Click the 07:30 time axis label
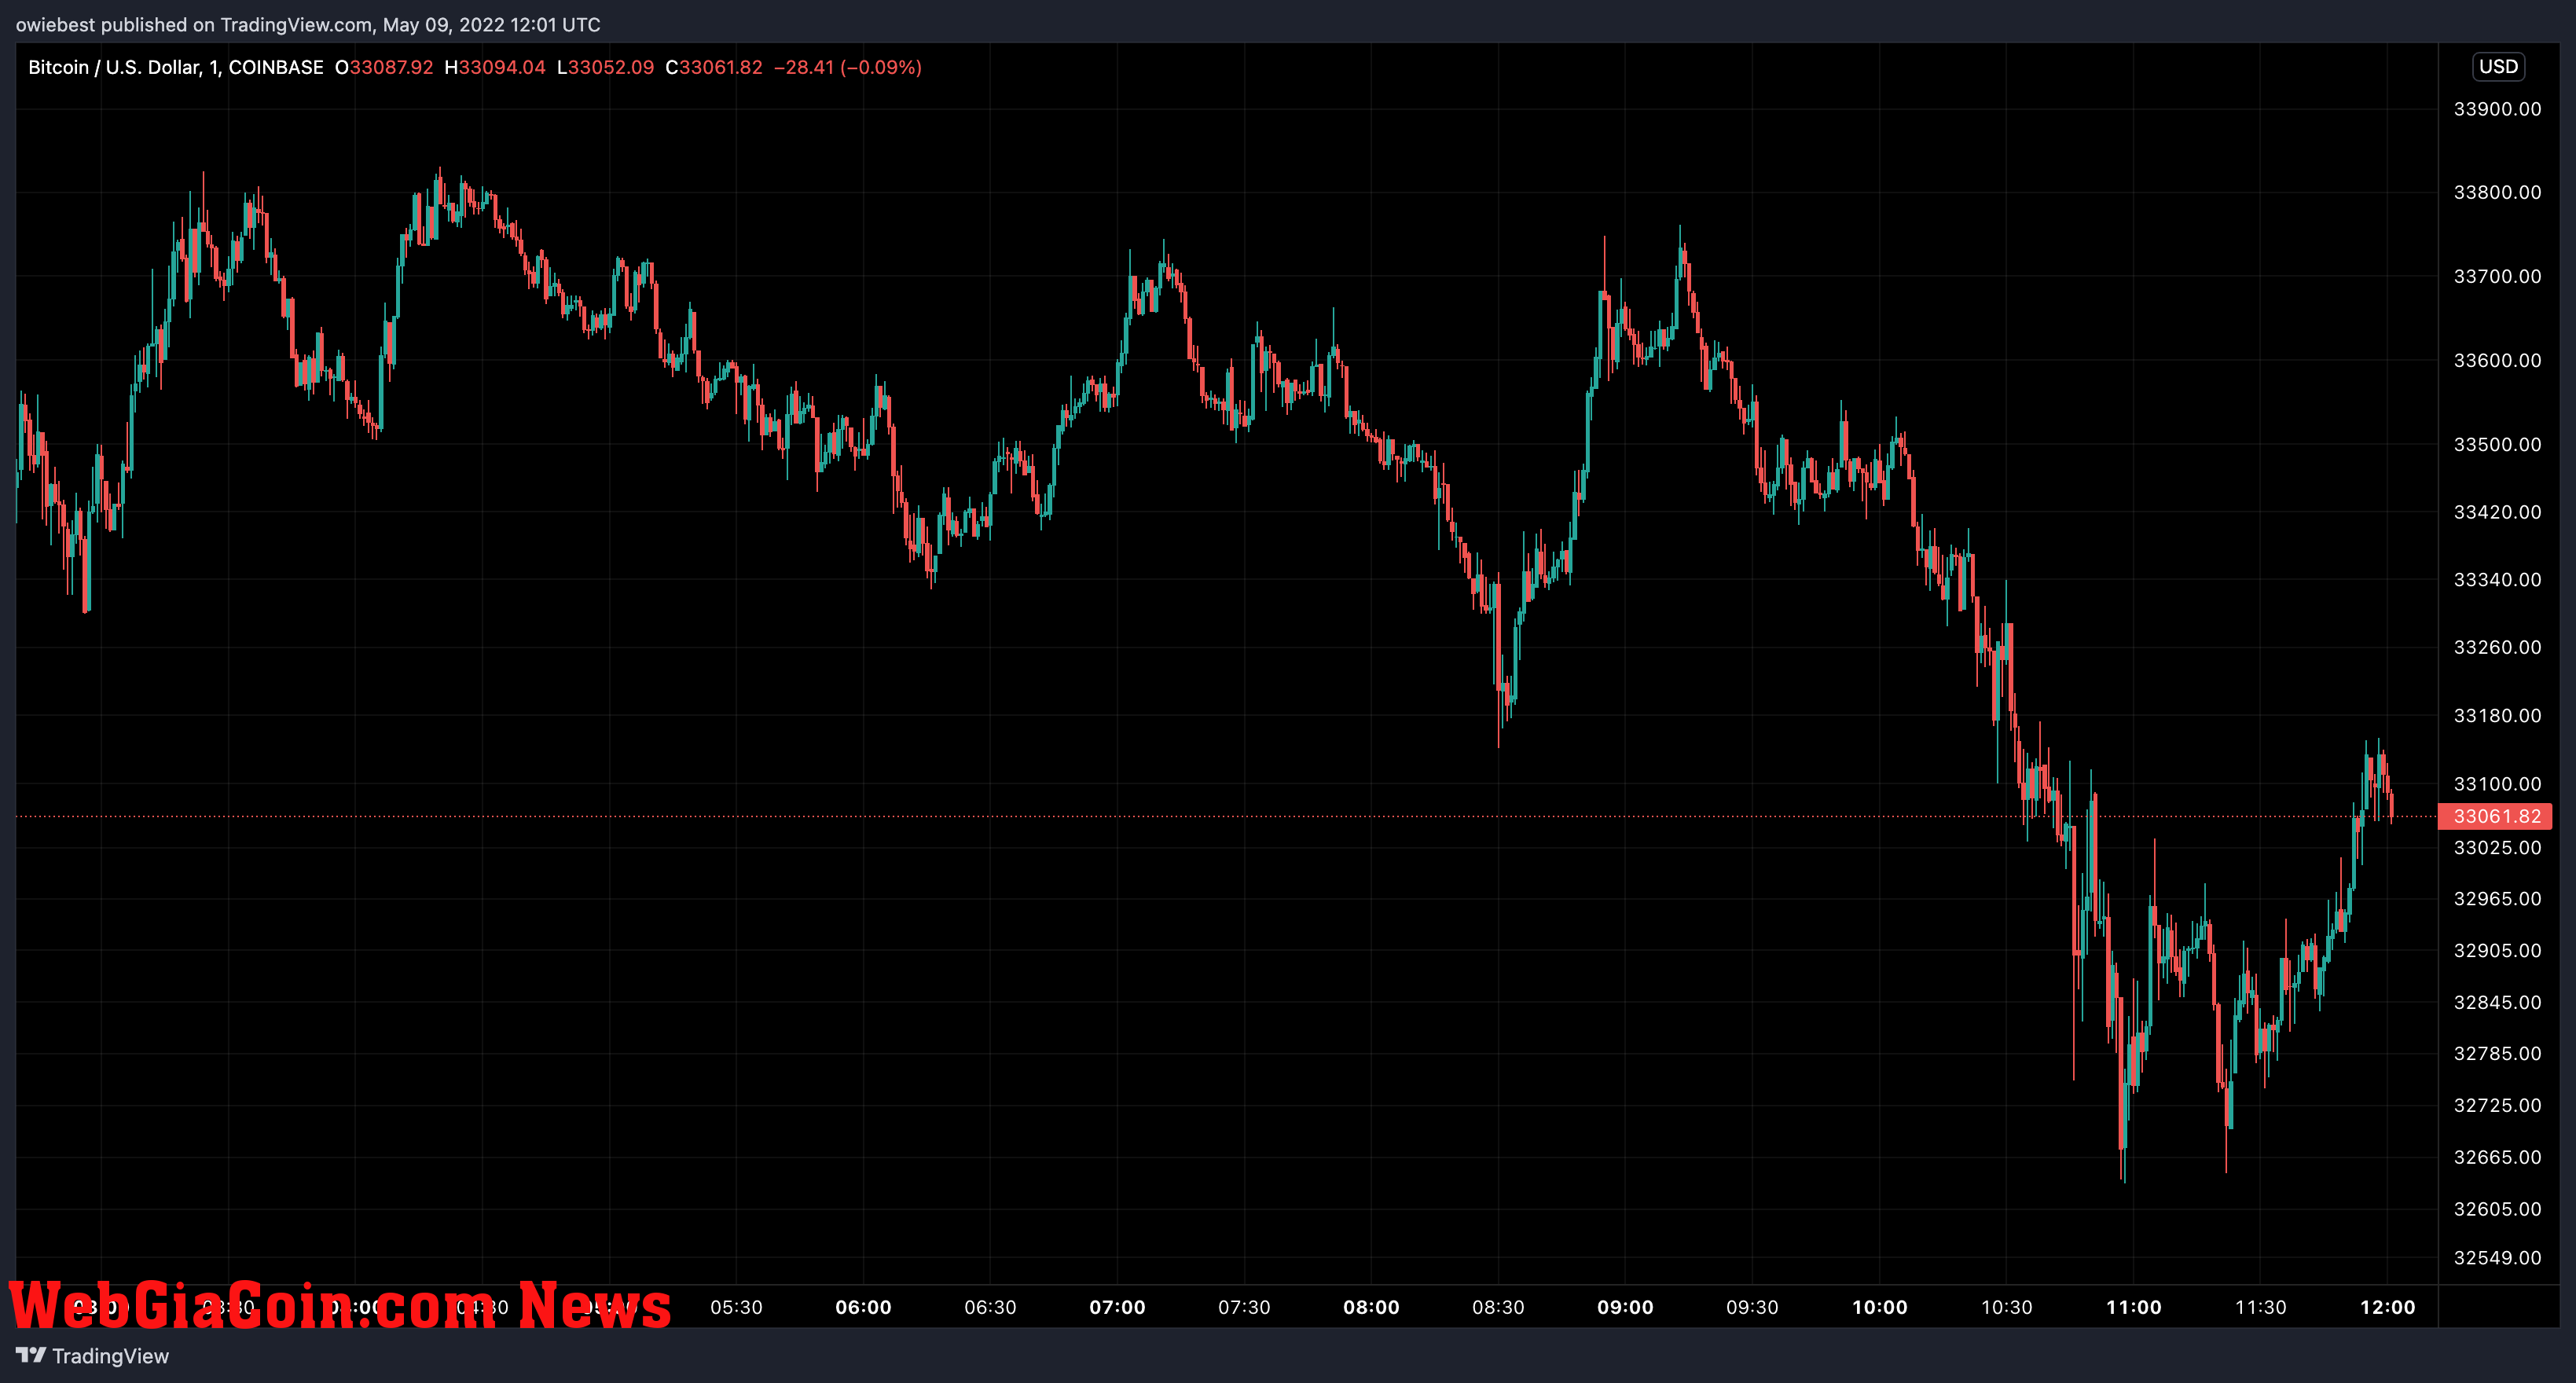Viewport: 2576px width, 1383px height. point(1244,1307)
